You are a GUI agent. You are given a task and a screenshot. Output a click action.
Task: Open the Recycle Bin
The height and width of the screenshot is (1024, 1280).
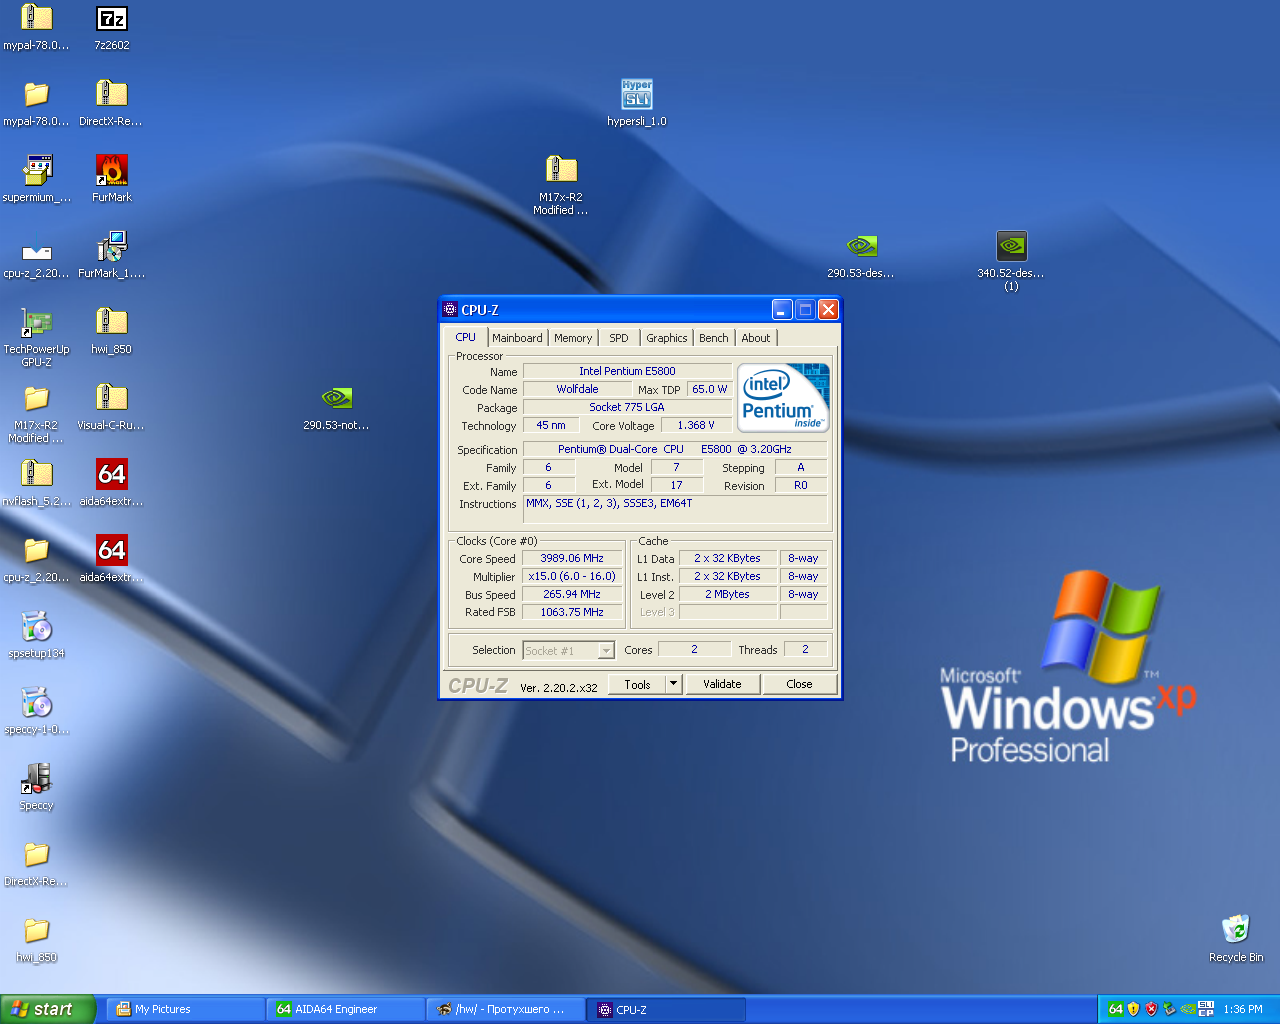(1236, 931)
